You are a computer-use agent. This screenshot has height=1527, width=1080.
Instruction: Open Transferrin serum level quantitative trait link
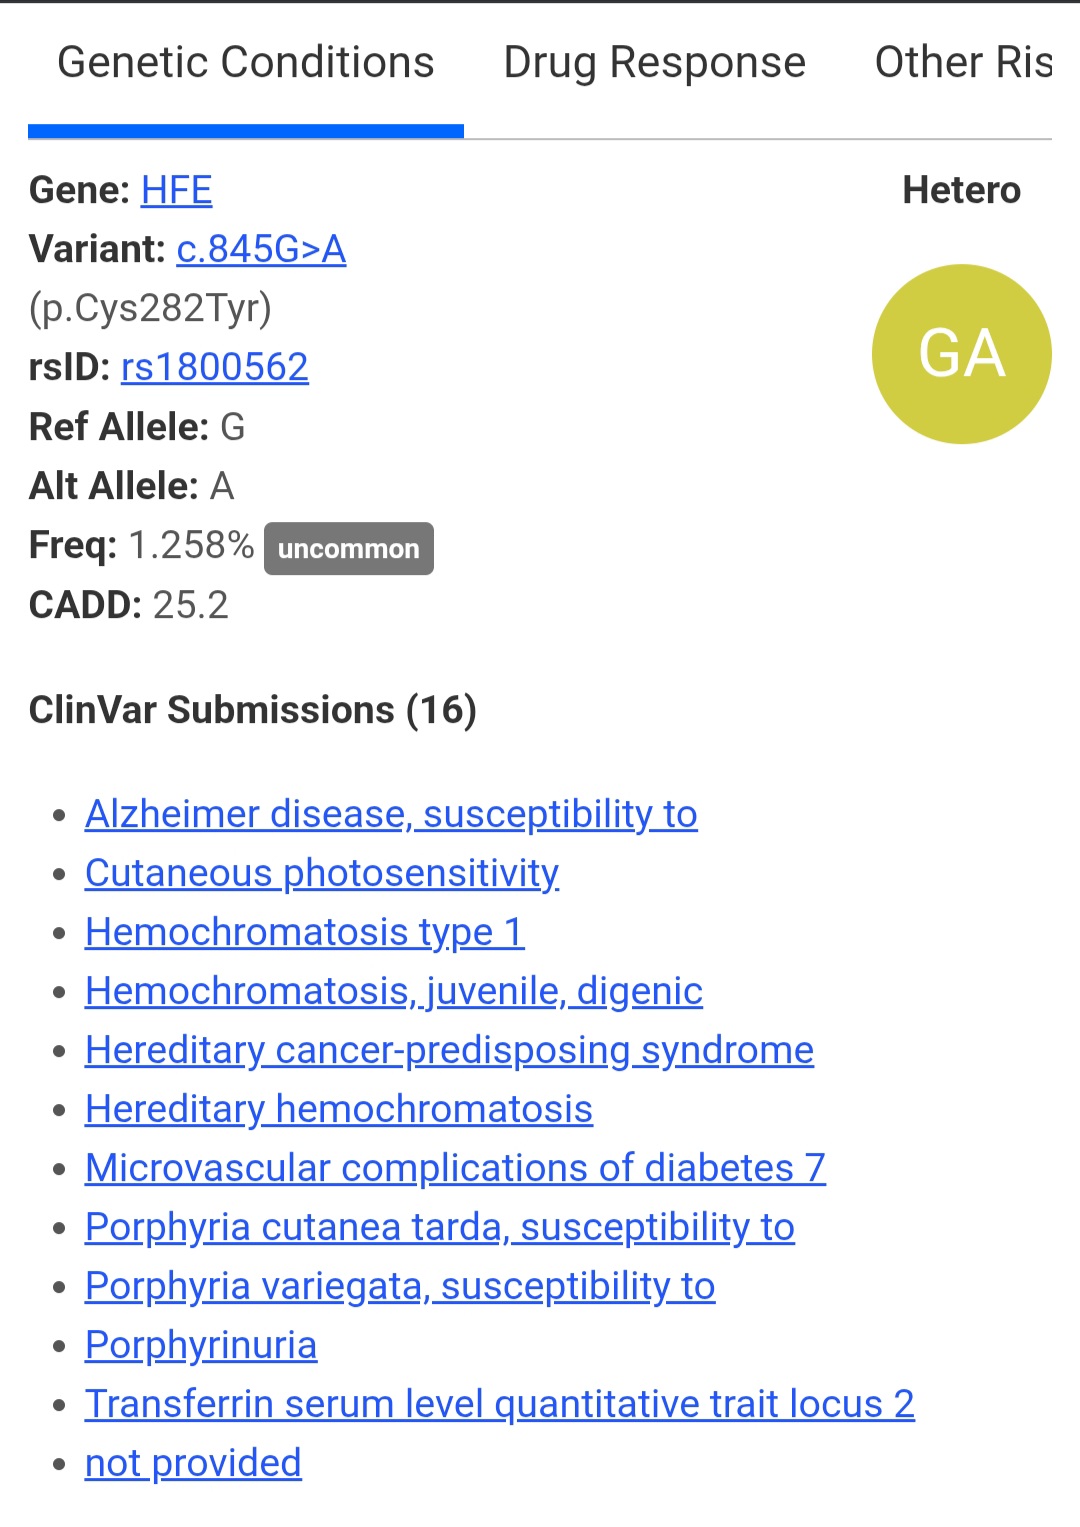(x=499, y=1404)
